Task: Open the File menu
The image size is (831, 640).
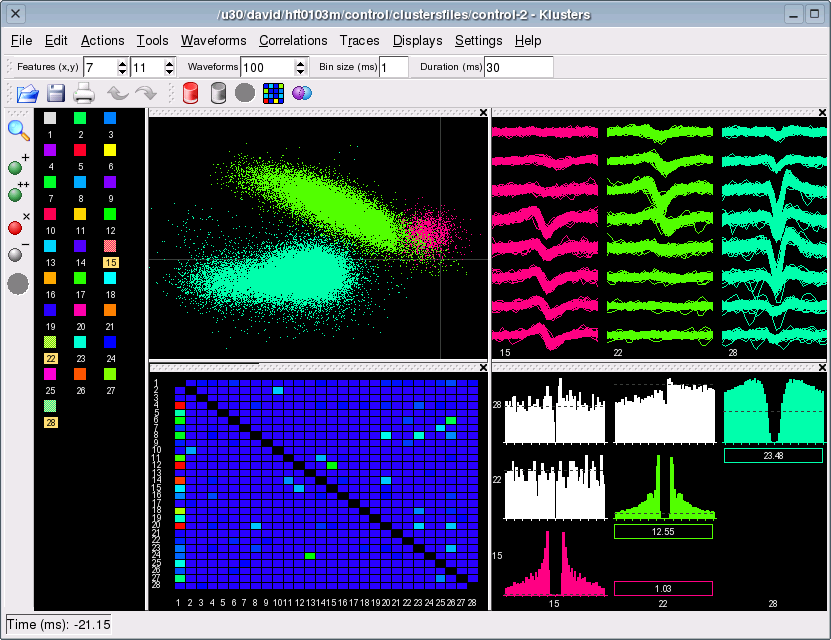Action: (21, 41)
